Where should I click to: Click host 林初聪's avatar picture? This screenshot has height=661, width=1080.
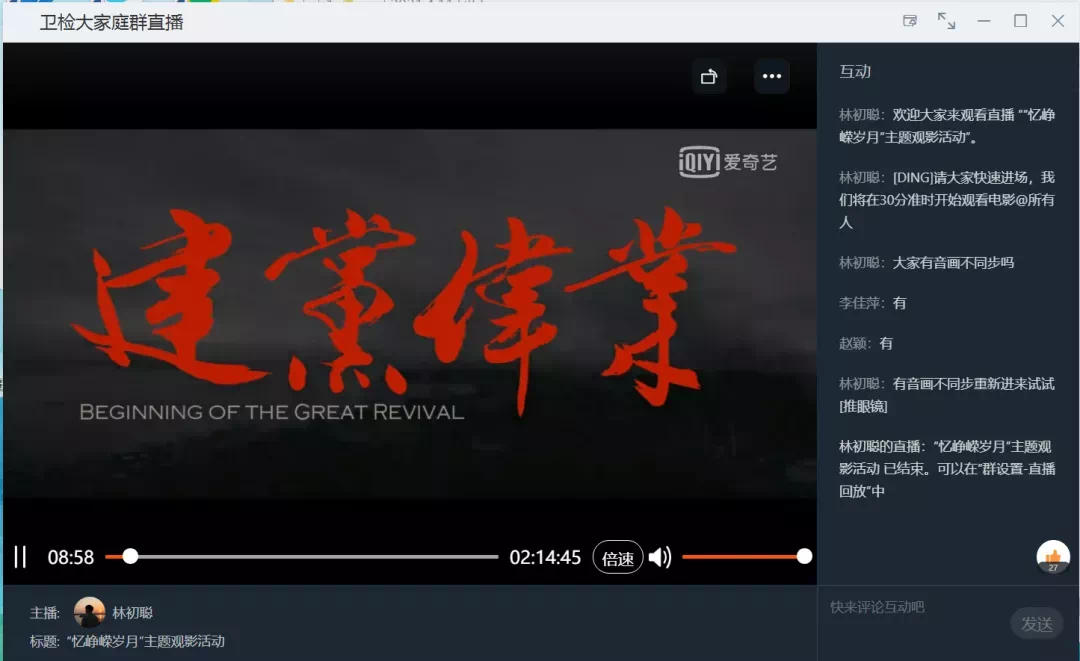(x=90, y=612)
